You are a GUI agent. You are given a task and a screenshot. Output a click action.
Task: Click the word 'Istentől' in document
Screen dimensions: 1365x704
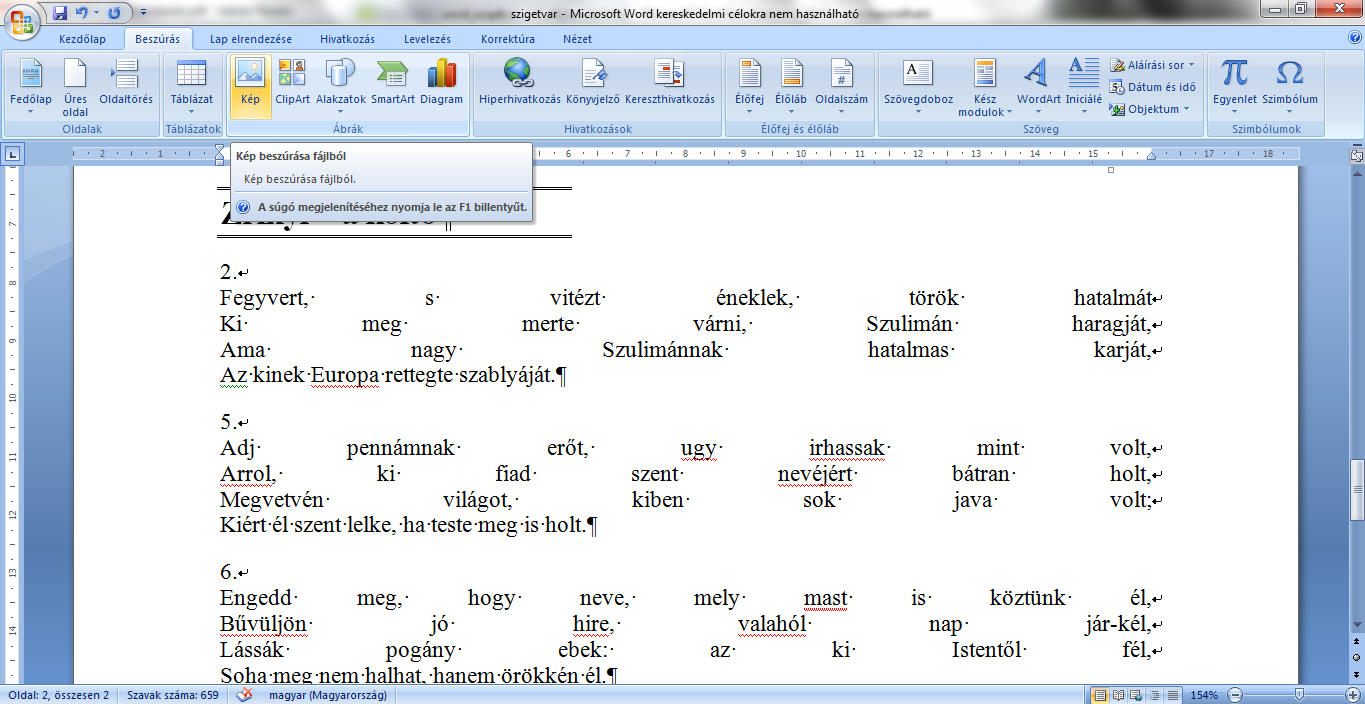click(987, 651)
